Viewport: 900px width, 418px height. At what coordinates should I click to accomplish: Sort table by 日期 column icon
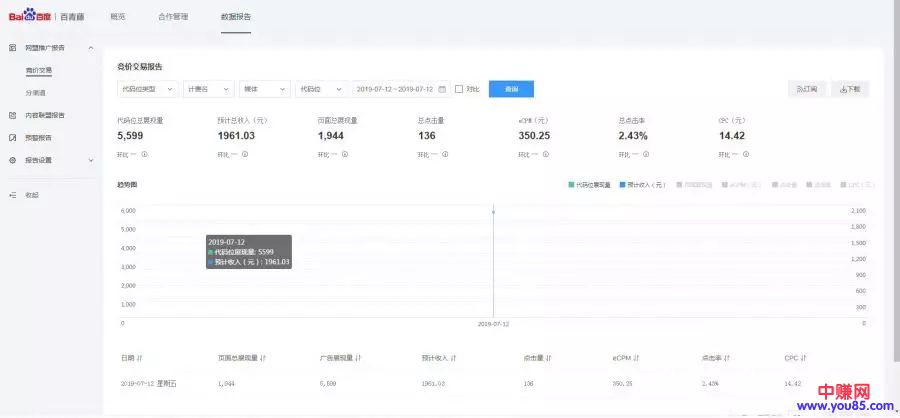pos(139,357)
